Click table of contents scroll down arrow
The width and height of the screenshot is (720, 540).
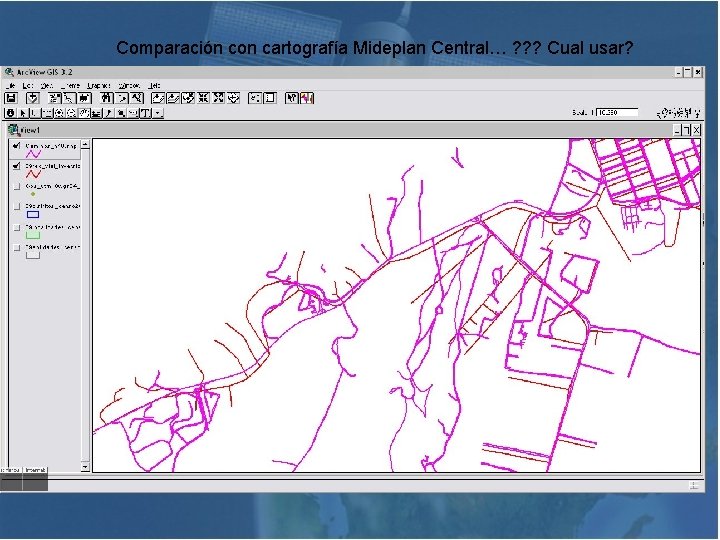tap(85, 467)
